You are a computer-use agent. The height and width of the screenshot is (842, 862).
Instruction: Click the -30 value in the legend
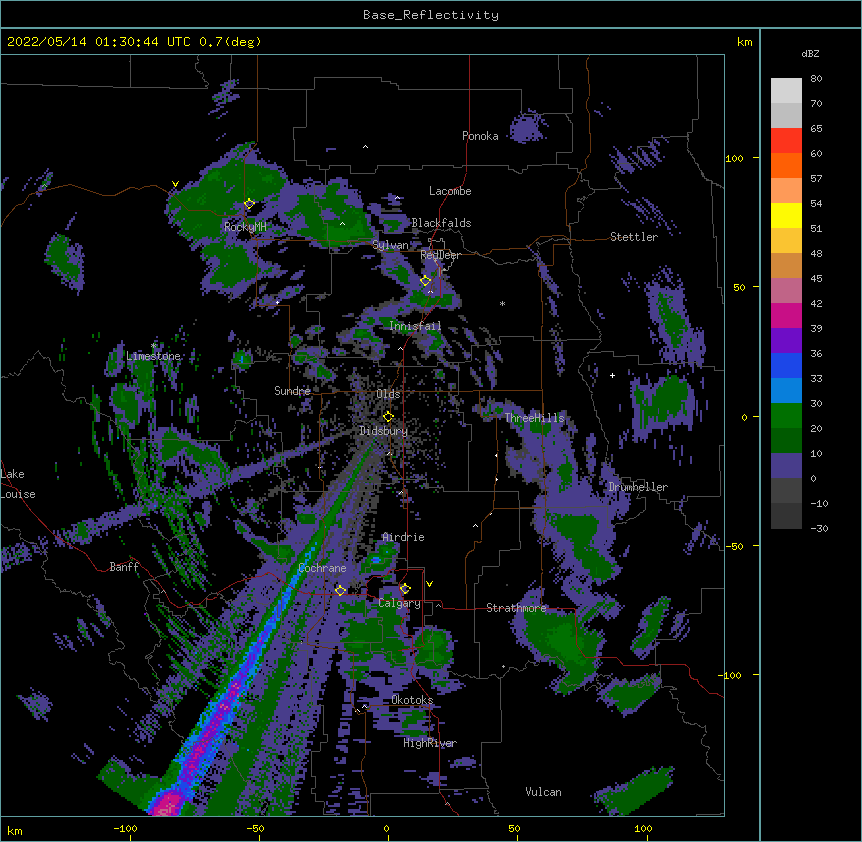819,528
